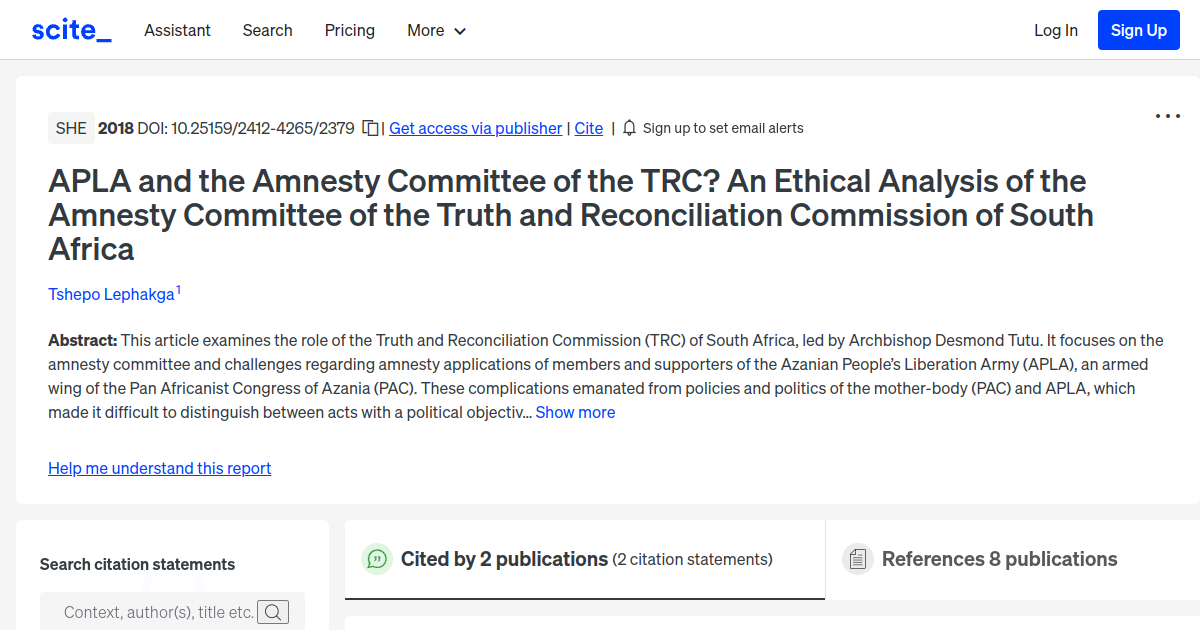
Task: Navigate to the Pricing page
Action: [x=349, y=31]
